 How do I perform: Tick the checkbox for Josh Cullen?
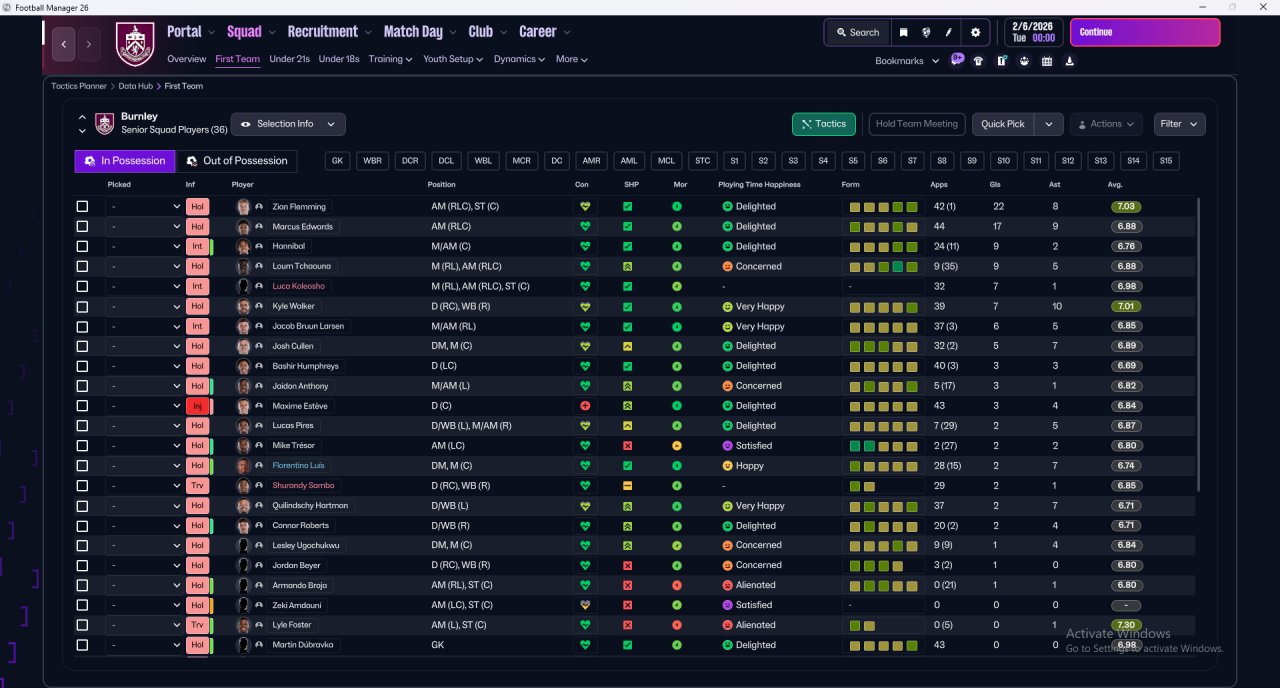82,346
